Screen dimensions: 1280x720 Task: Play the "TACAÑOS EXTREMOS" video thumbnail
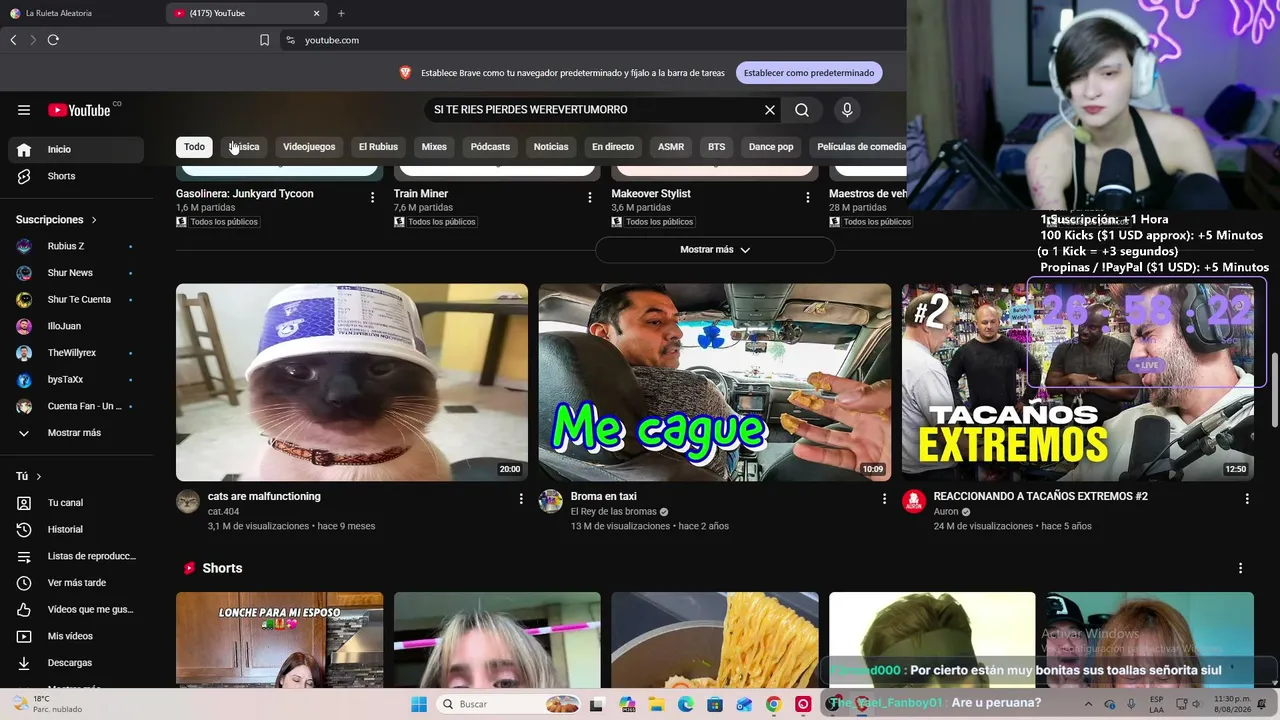1078,382
